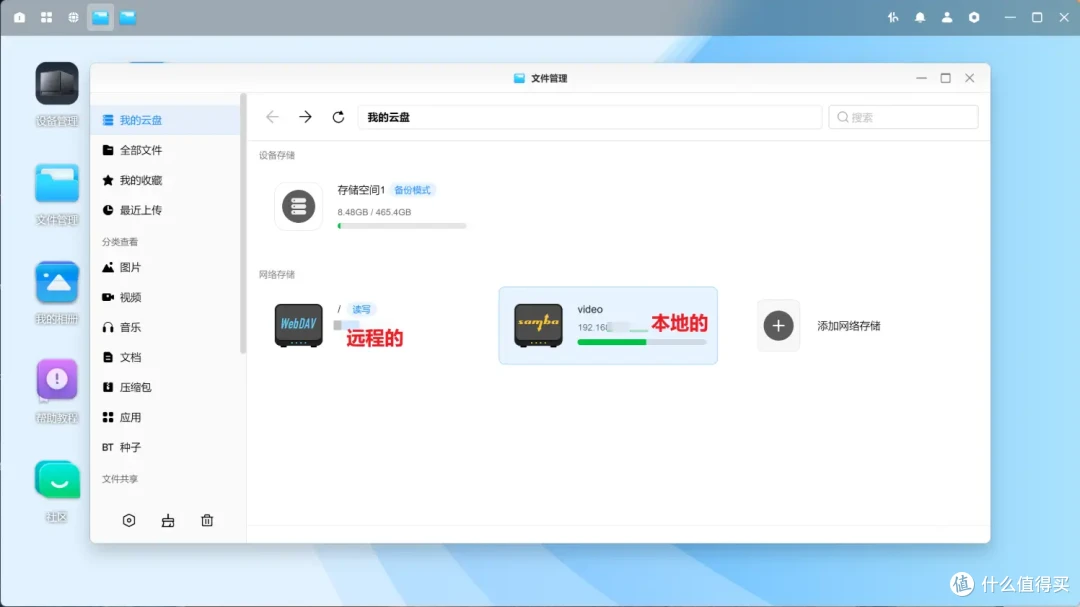
Task: Show 应用 category
Action: pyautogui.click(x=165, y=418)
